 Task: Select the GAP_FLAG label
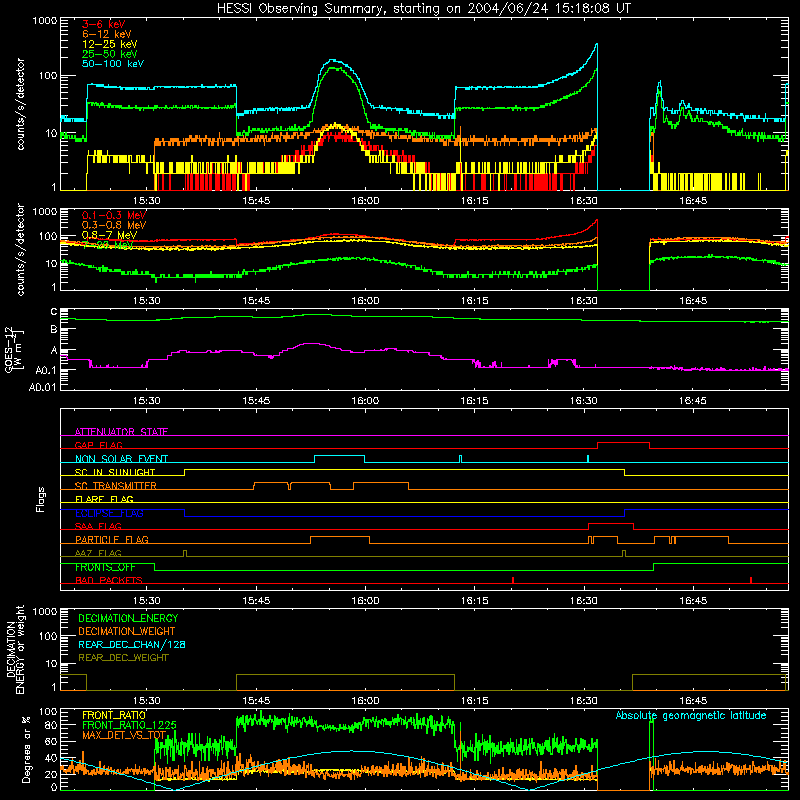(98, 445)
